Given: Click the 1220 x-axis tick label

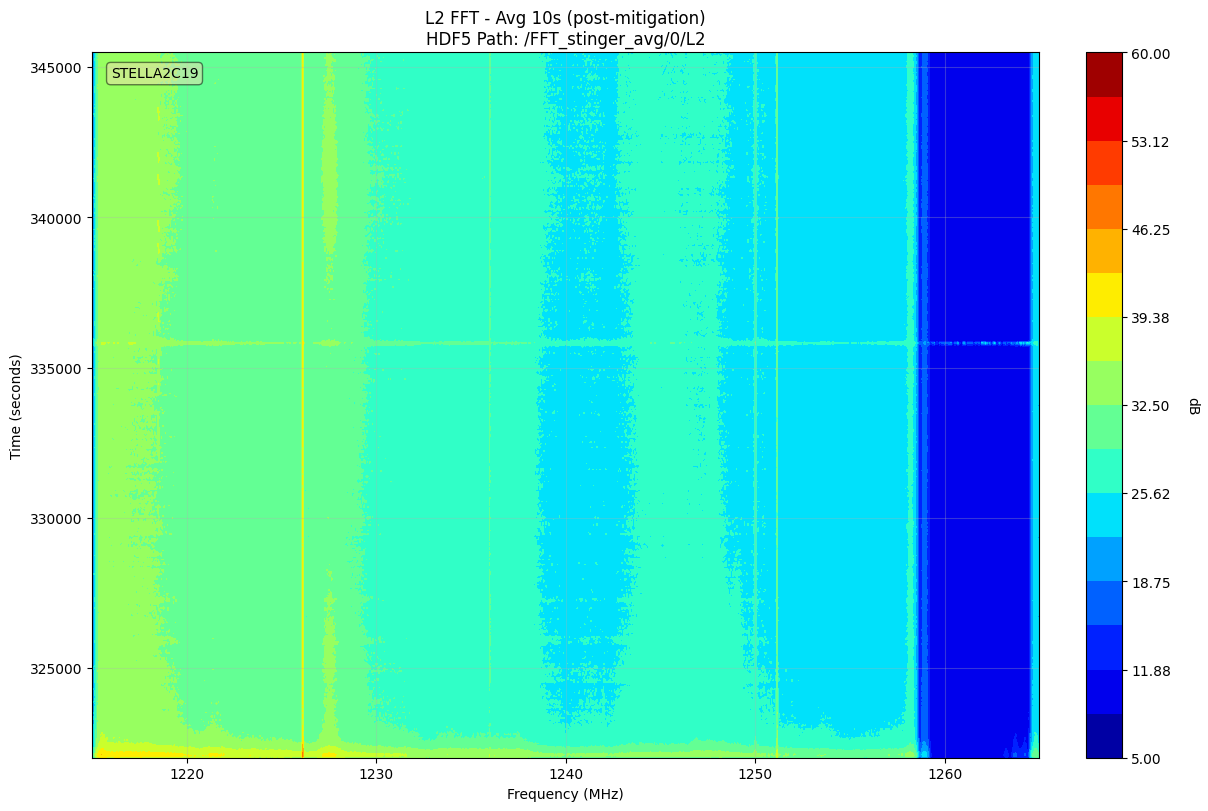Looking at the screenshot, I should [187, 774].
